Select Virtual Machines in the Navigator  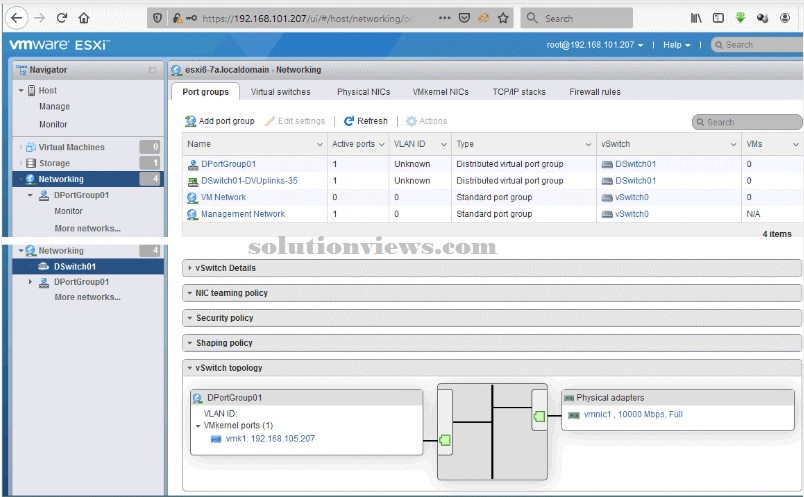pyautogui.click(x=72, y=147)
